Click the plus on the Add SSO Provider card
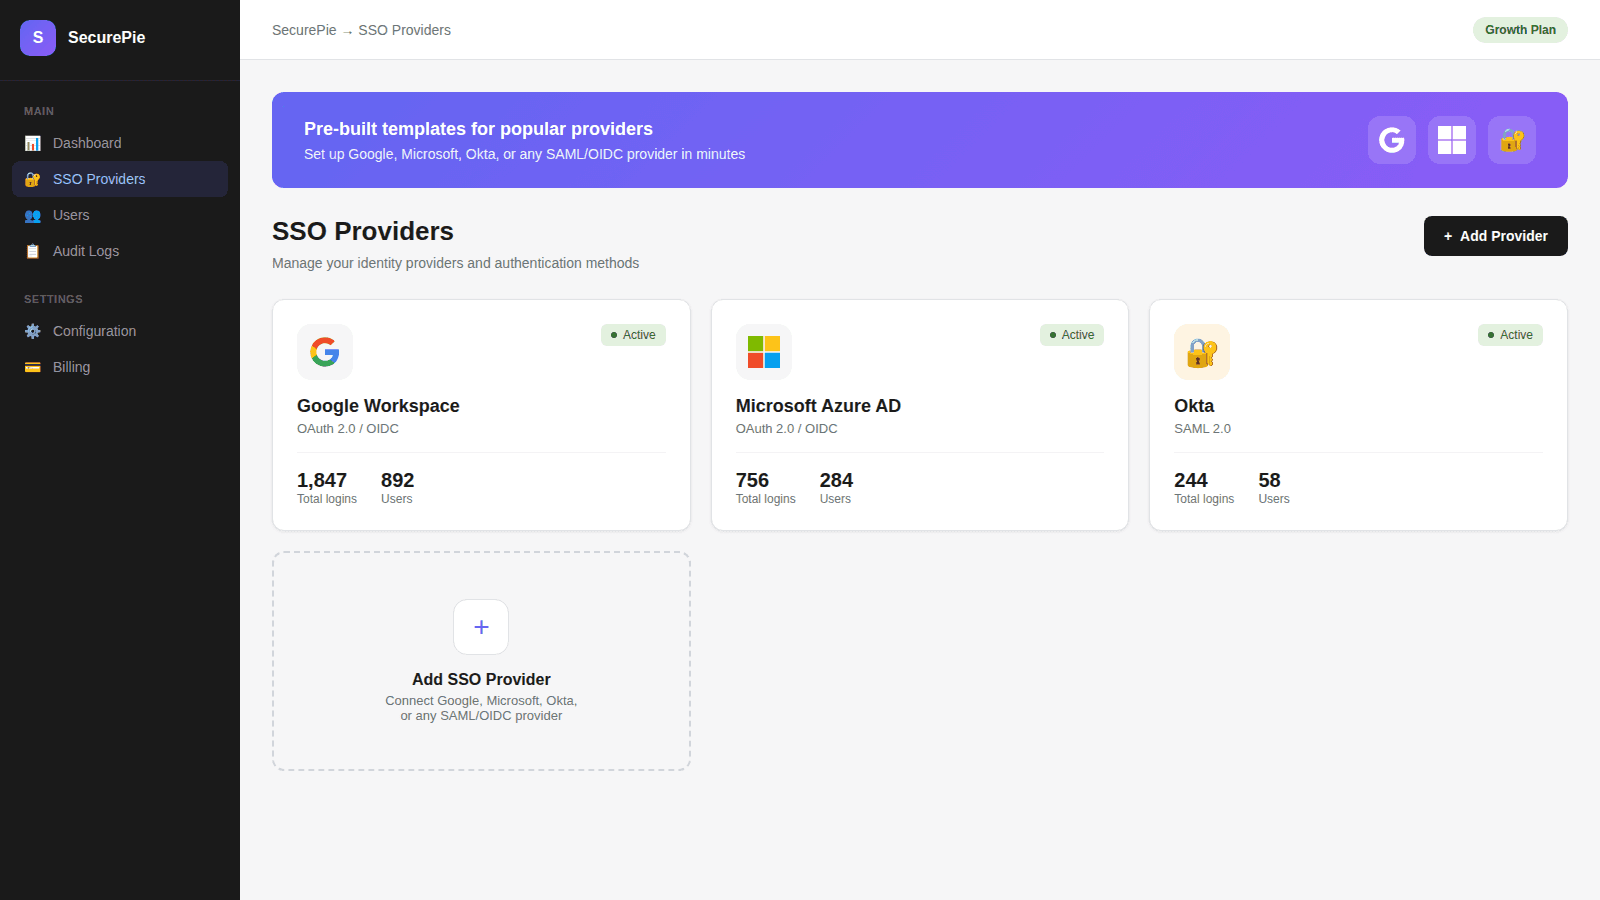This screenshot has width=1600, height=900. pyautogui.click(x=481, y=627)
